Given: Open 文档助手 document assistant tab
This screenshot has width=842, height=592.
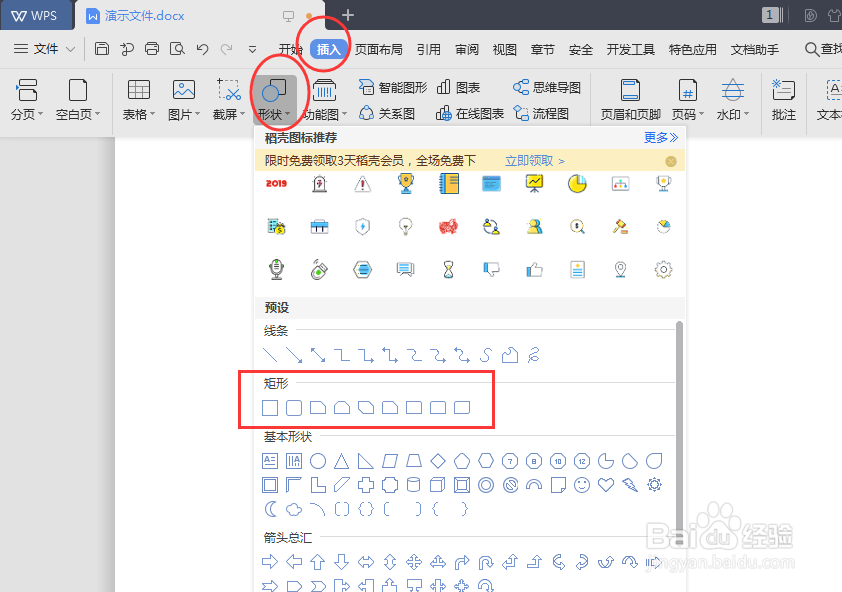Looking at the screenshot, I should click(754, 49).
